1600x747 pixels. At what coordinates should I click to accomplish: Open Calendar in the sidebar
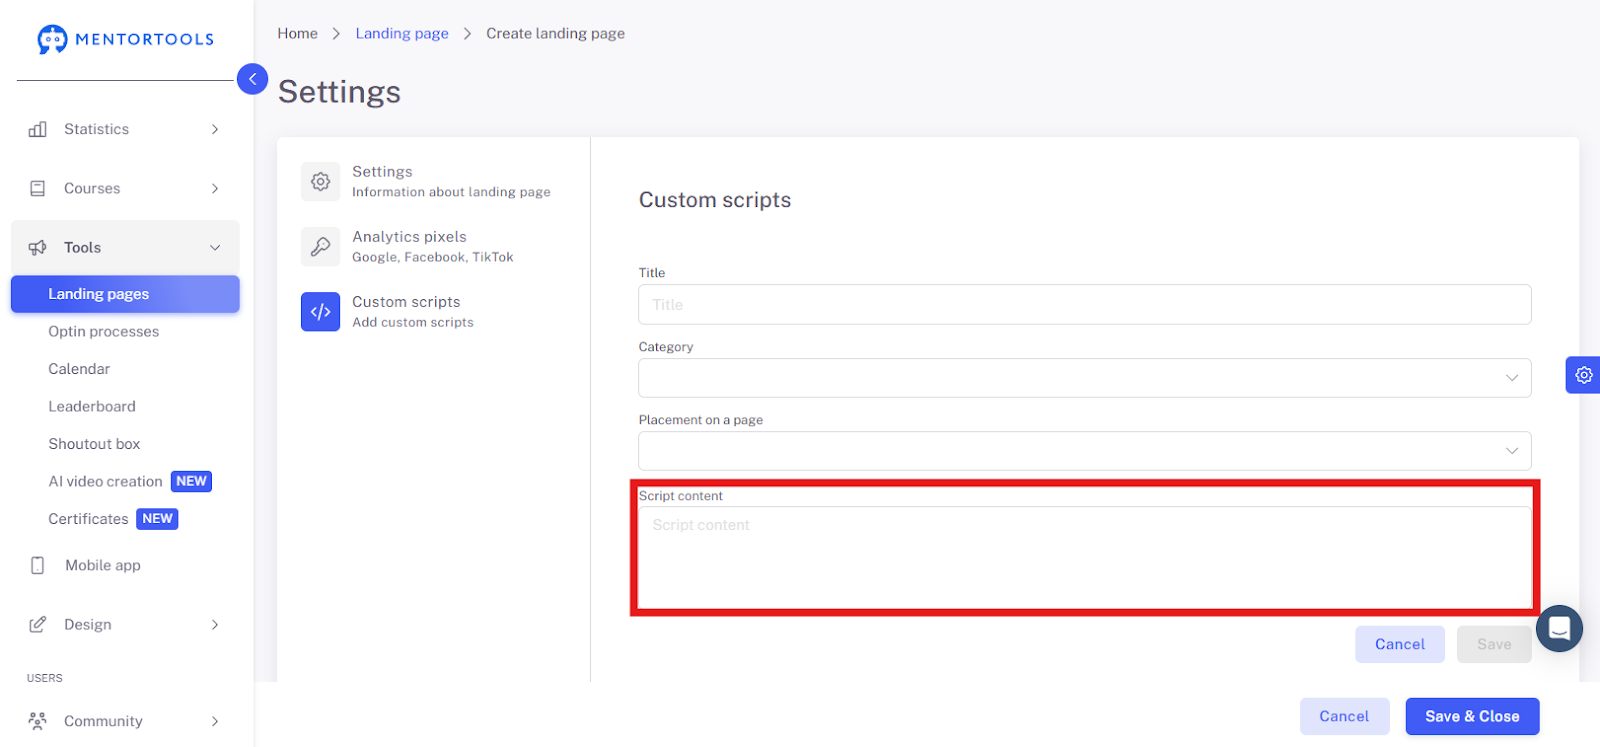coord(79,369)
